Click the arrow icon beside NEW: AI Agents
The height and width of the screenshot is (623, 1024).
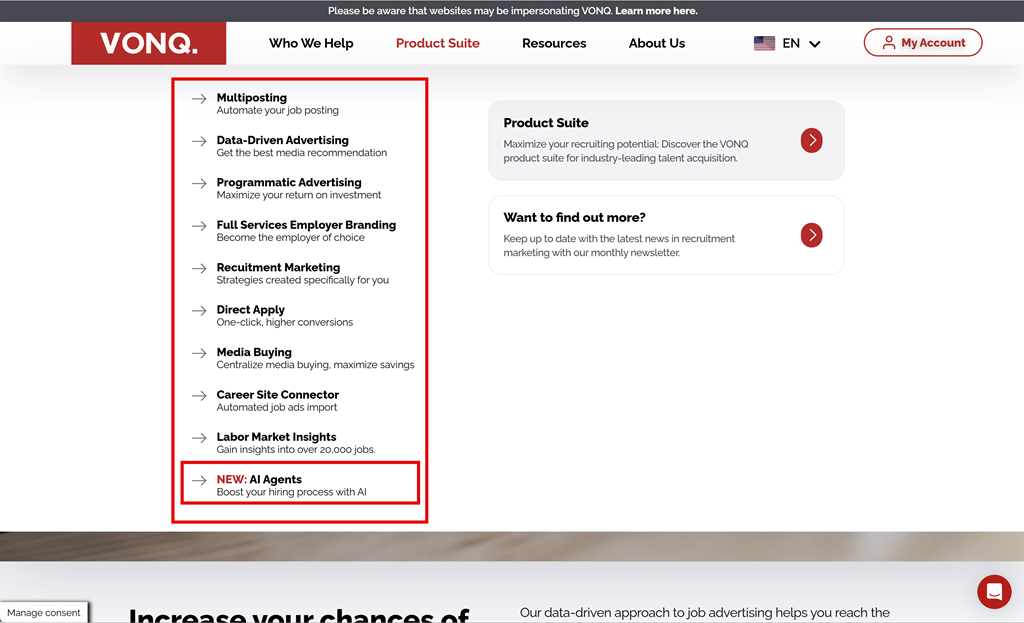pos(199,481)
